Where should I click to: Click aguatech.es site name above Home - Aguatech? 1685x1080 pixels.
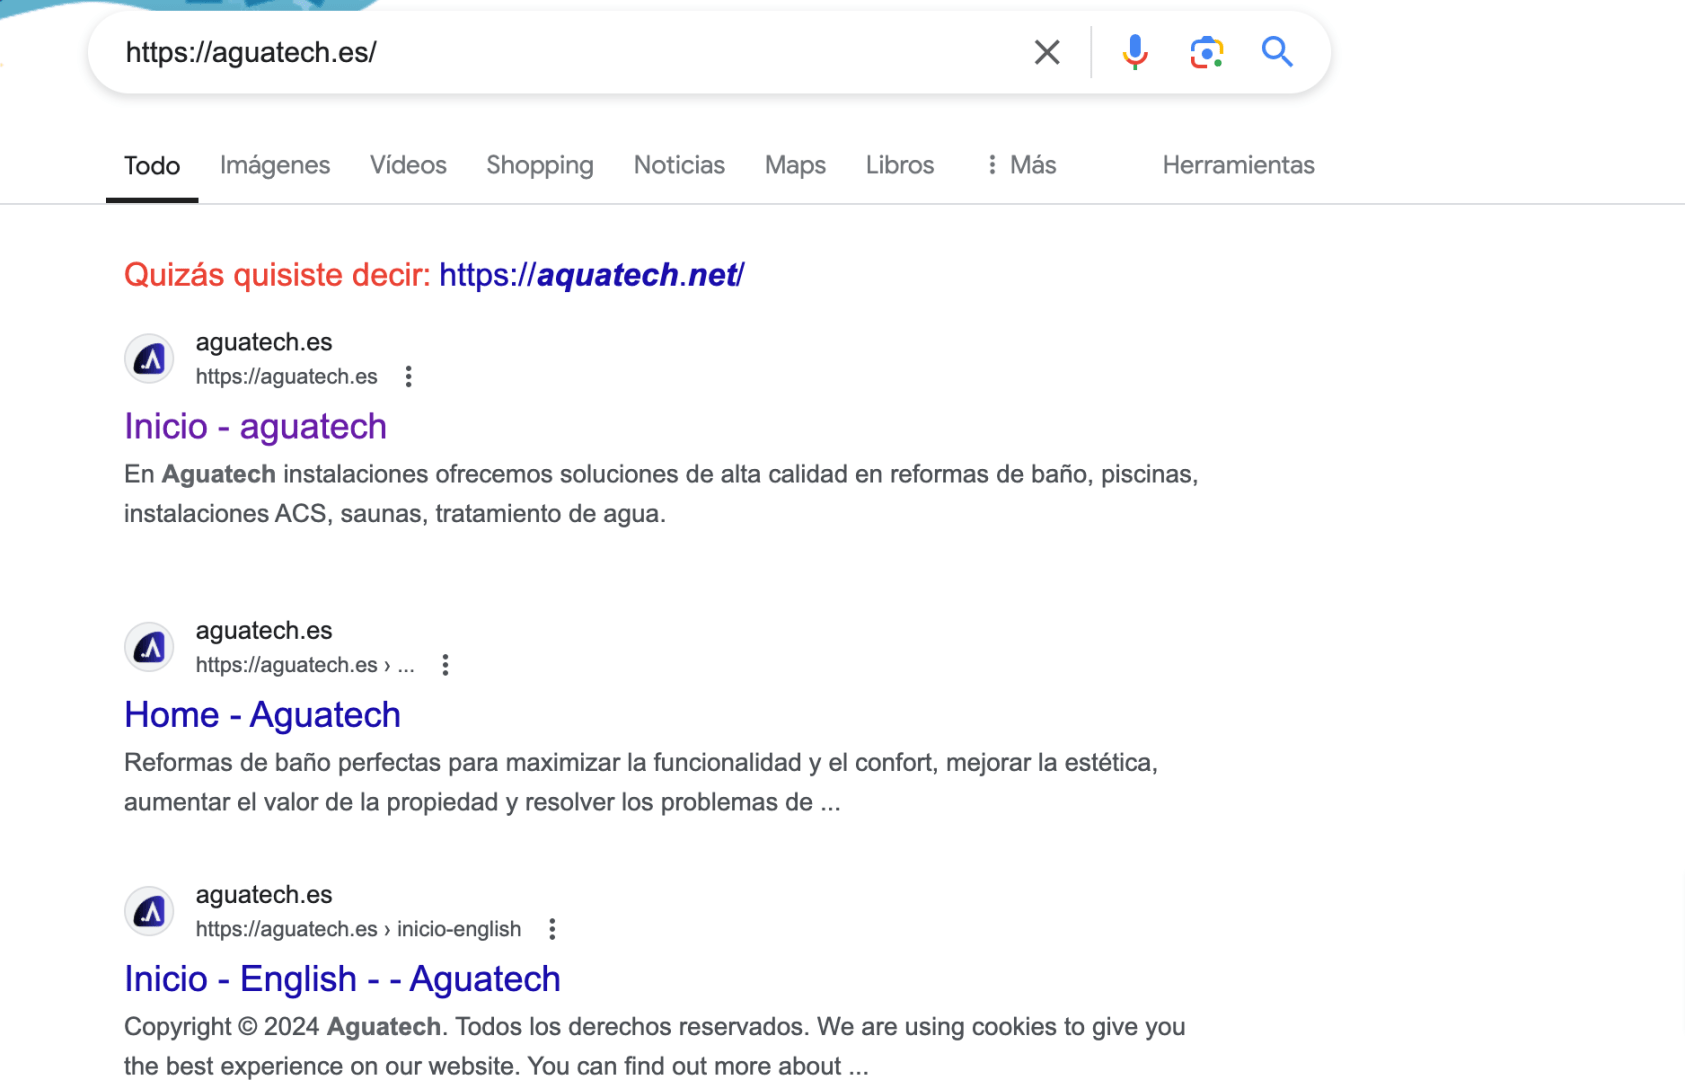(264, 631)
